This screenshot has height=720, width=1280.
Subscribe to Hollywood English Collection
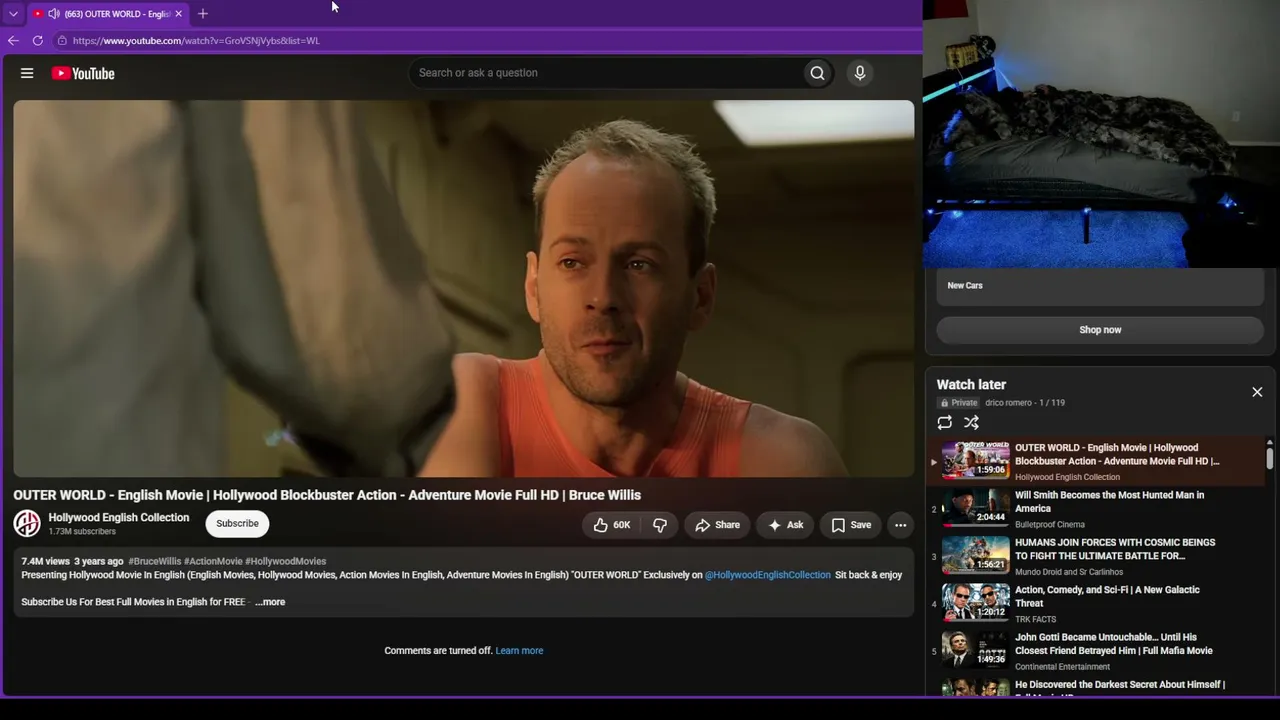[237, 523]
